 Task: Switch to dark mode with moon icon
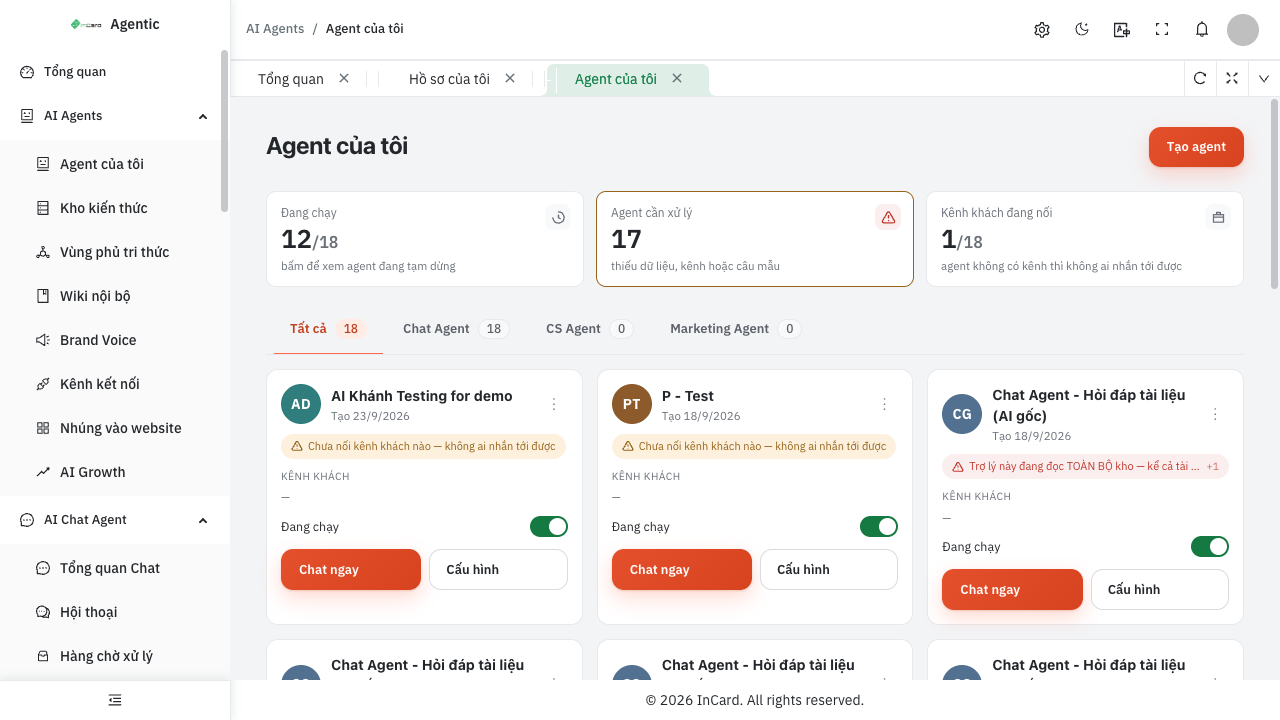point(1082,30)
